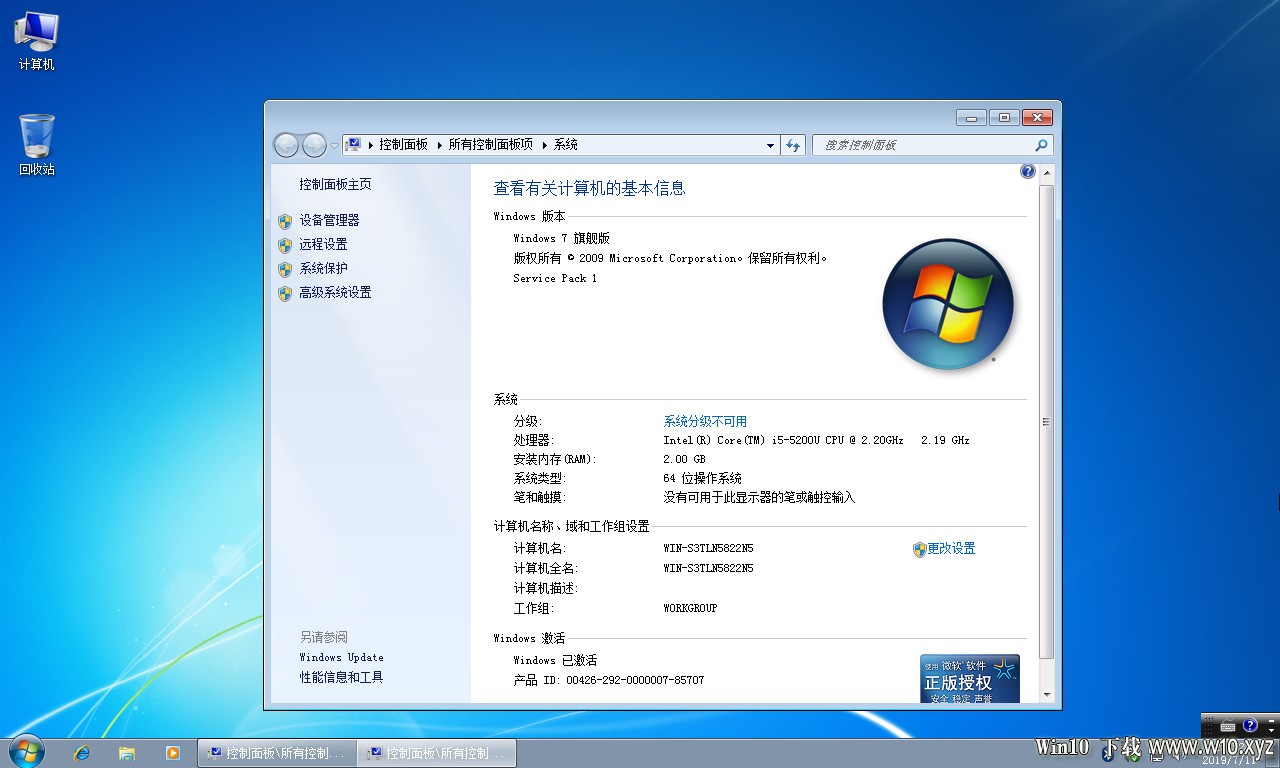
Task: Go to 控制面板 in the breadcrumb
Action: click(403, 145)
